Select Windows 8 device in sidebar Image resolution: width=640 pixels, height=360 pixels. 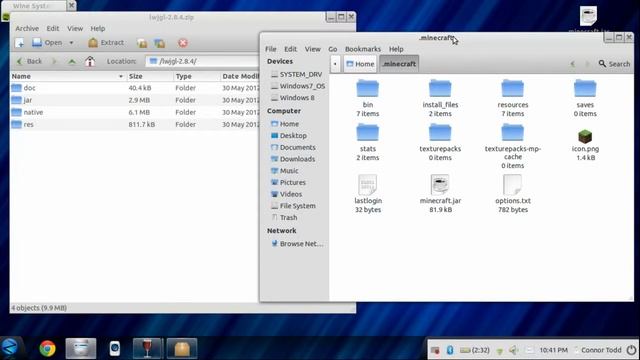tap(293, 98)
